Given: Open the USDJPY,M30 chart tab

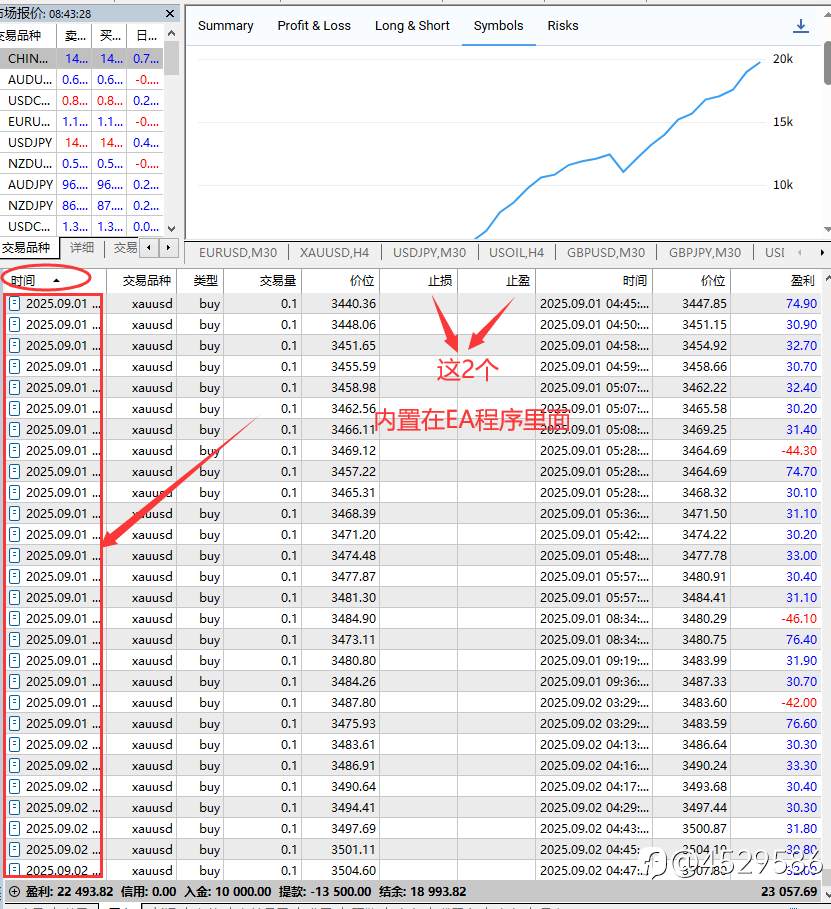Looking at the screenshot, I should (x=429, y=253).
